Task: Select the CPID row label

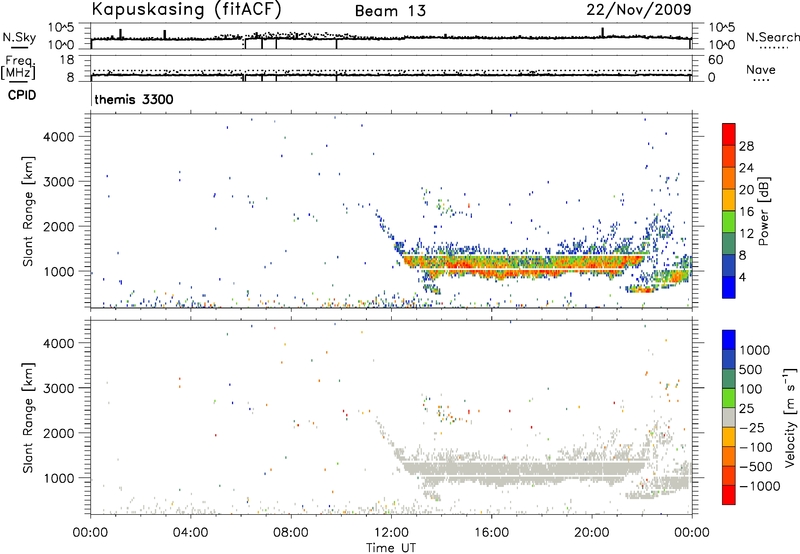Action: (x=22, y=95)
